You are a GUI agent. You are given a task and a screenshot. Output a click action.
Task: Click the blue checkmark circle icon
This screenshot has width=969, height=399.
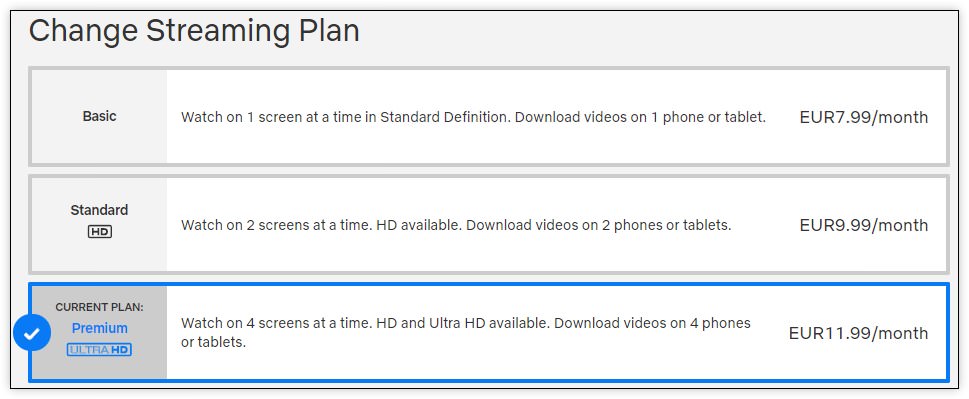(32, 333)
